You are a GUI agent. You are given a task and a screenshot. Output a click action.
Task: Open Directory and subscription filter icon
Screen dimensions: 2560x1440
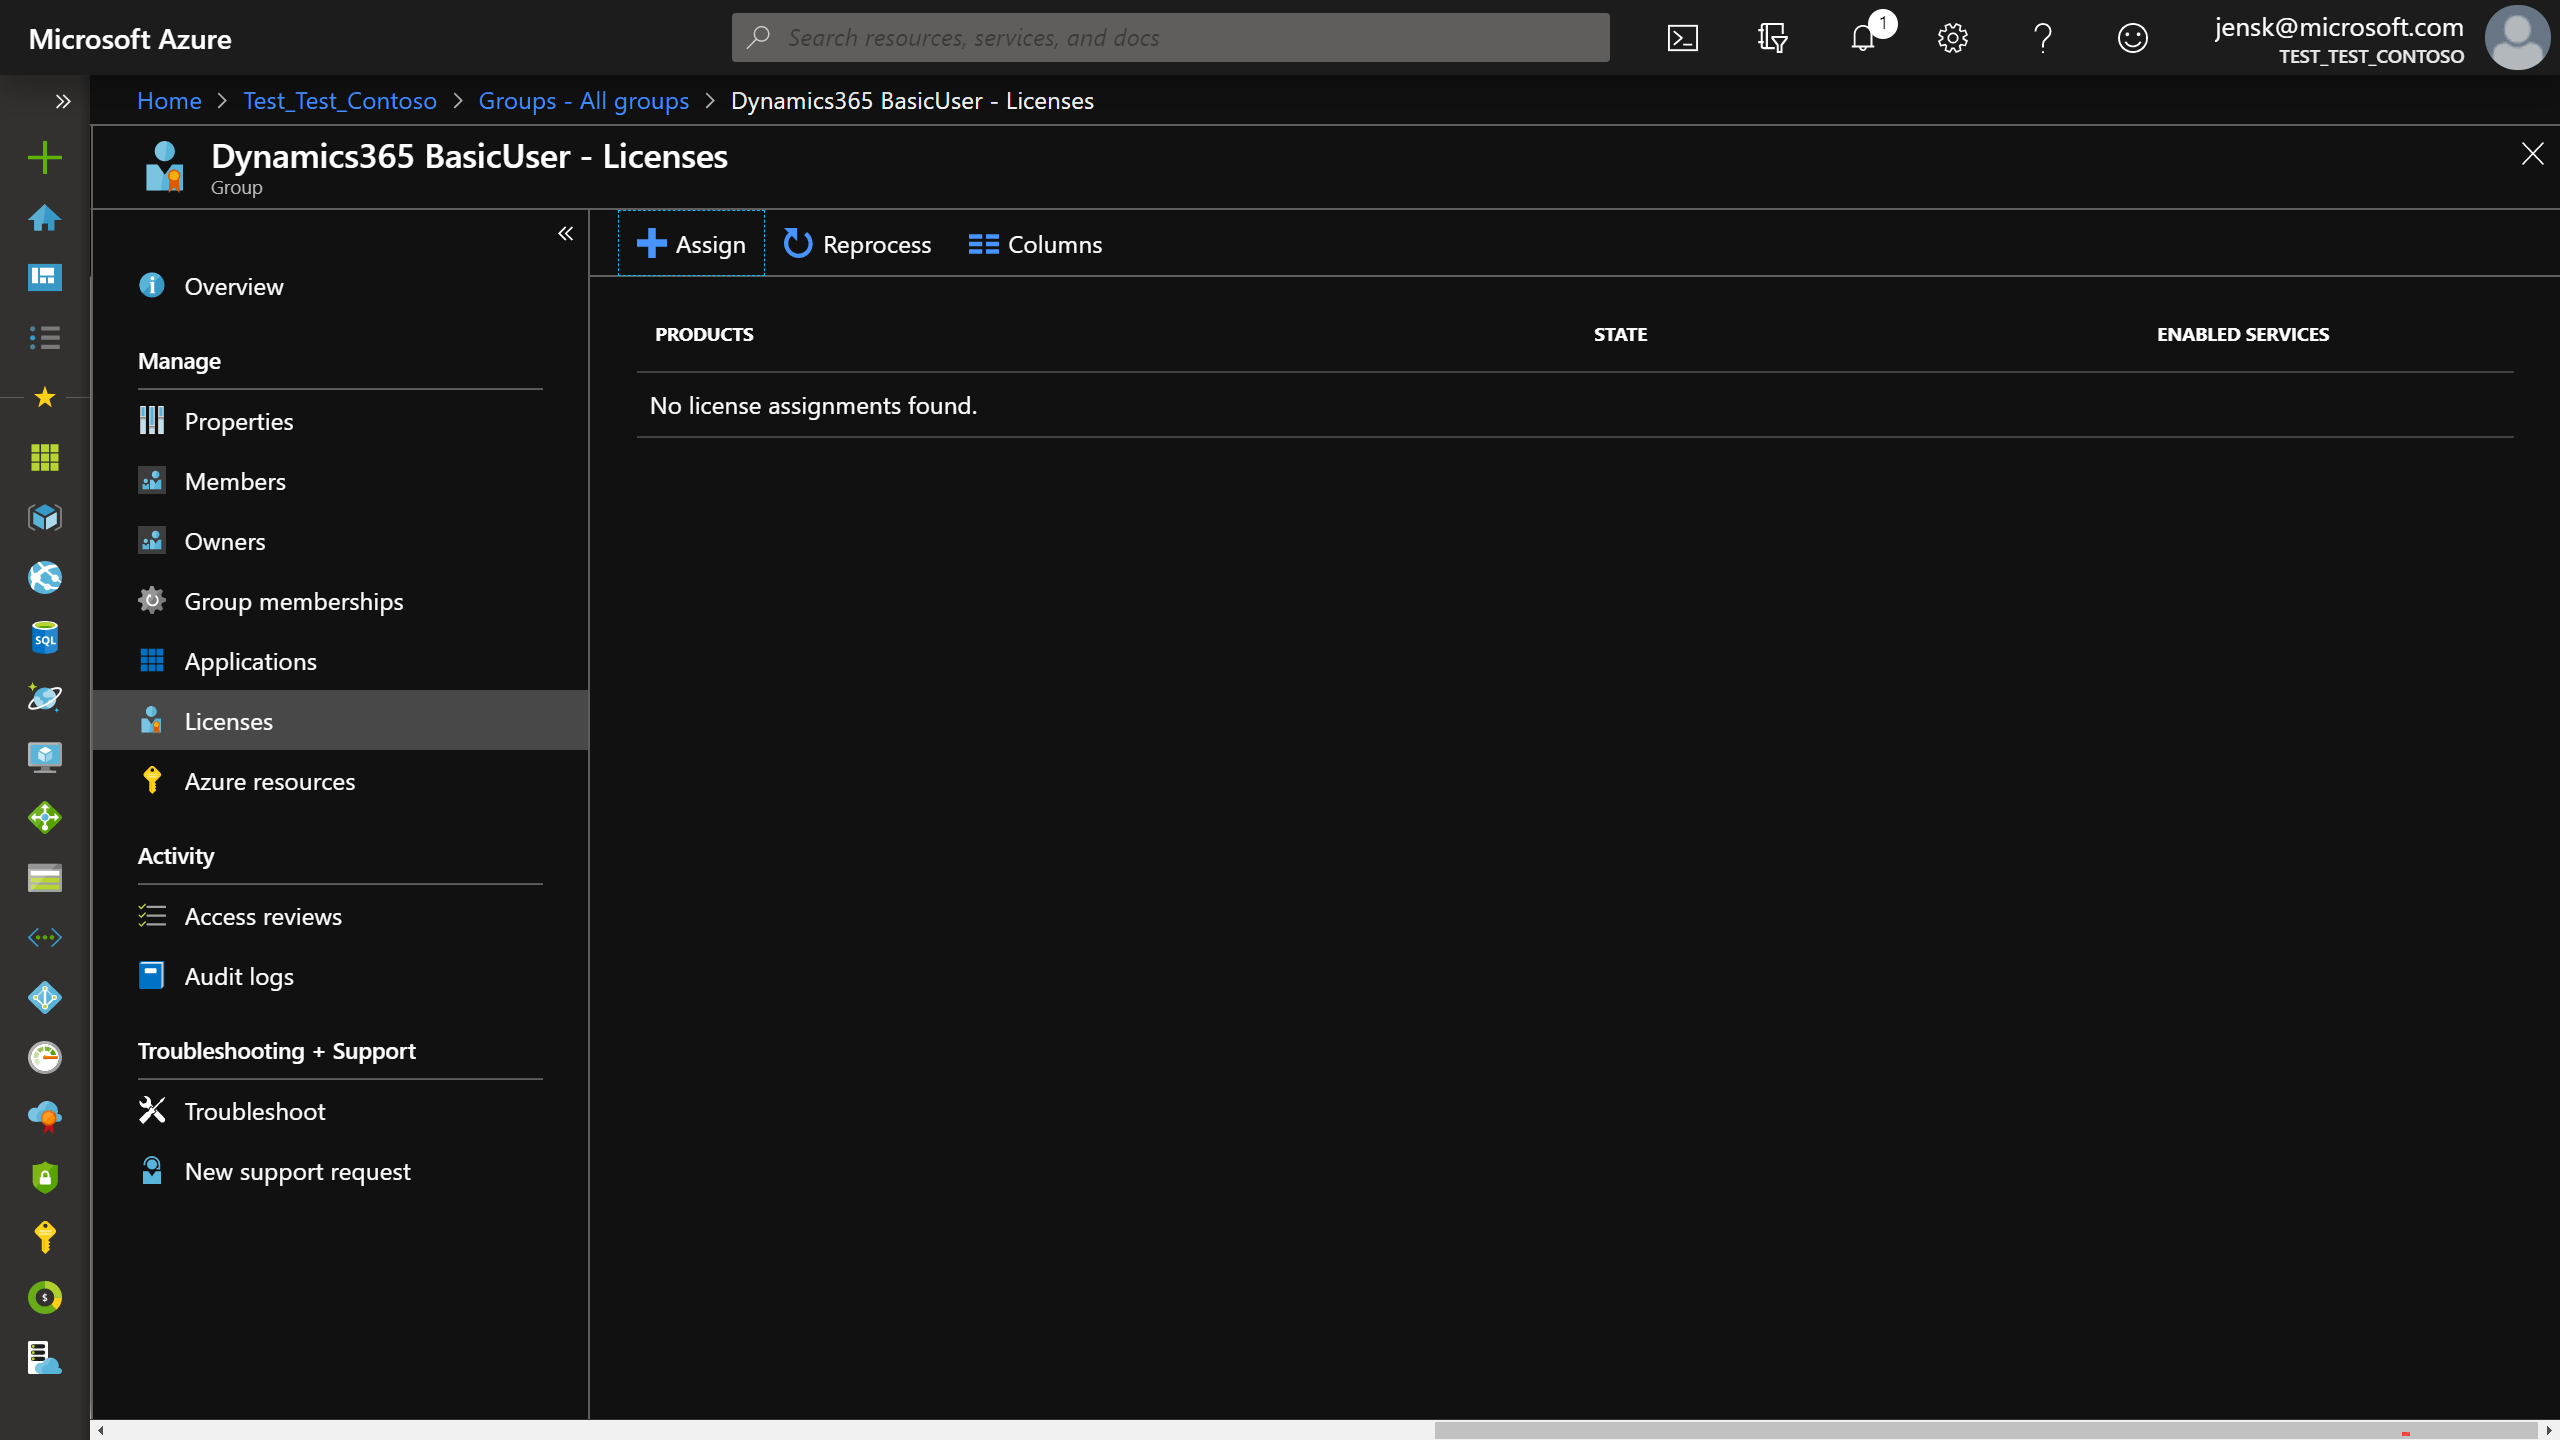pyautogui.click(x=1772, y=38)
